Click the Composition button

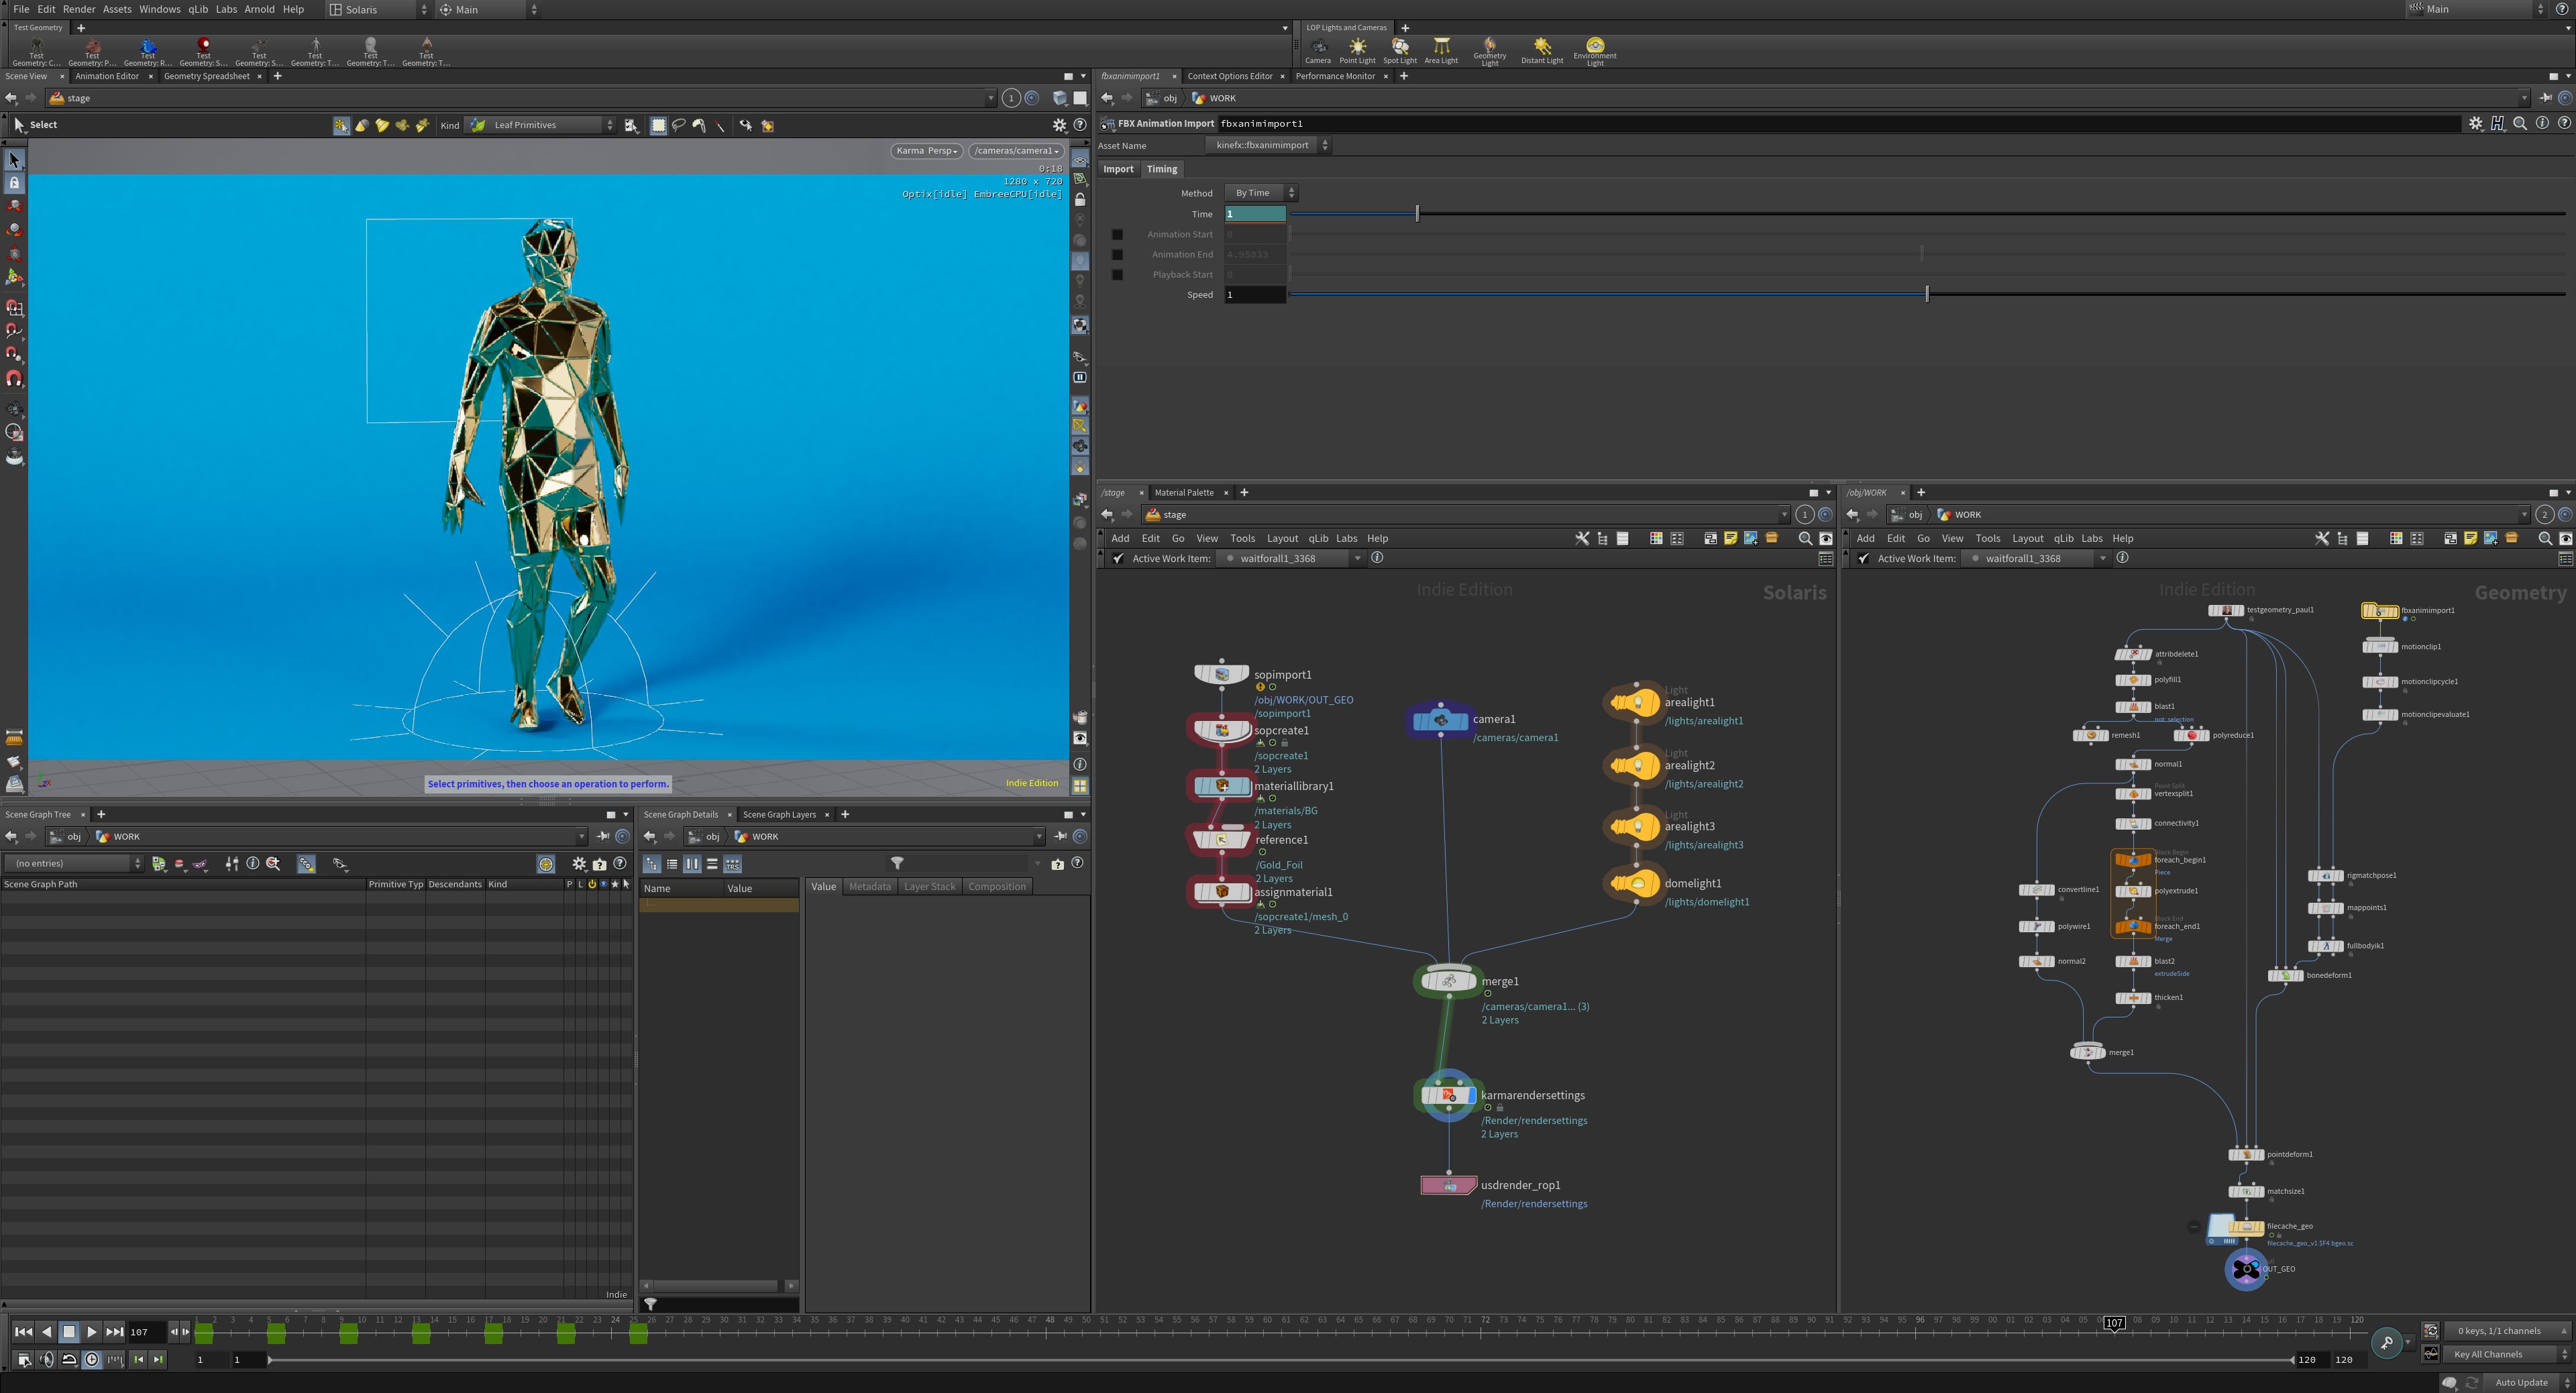tap(996, 886)
